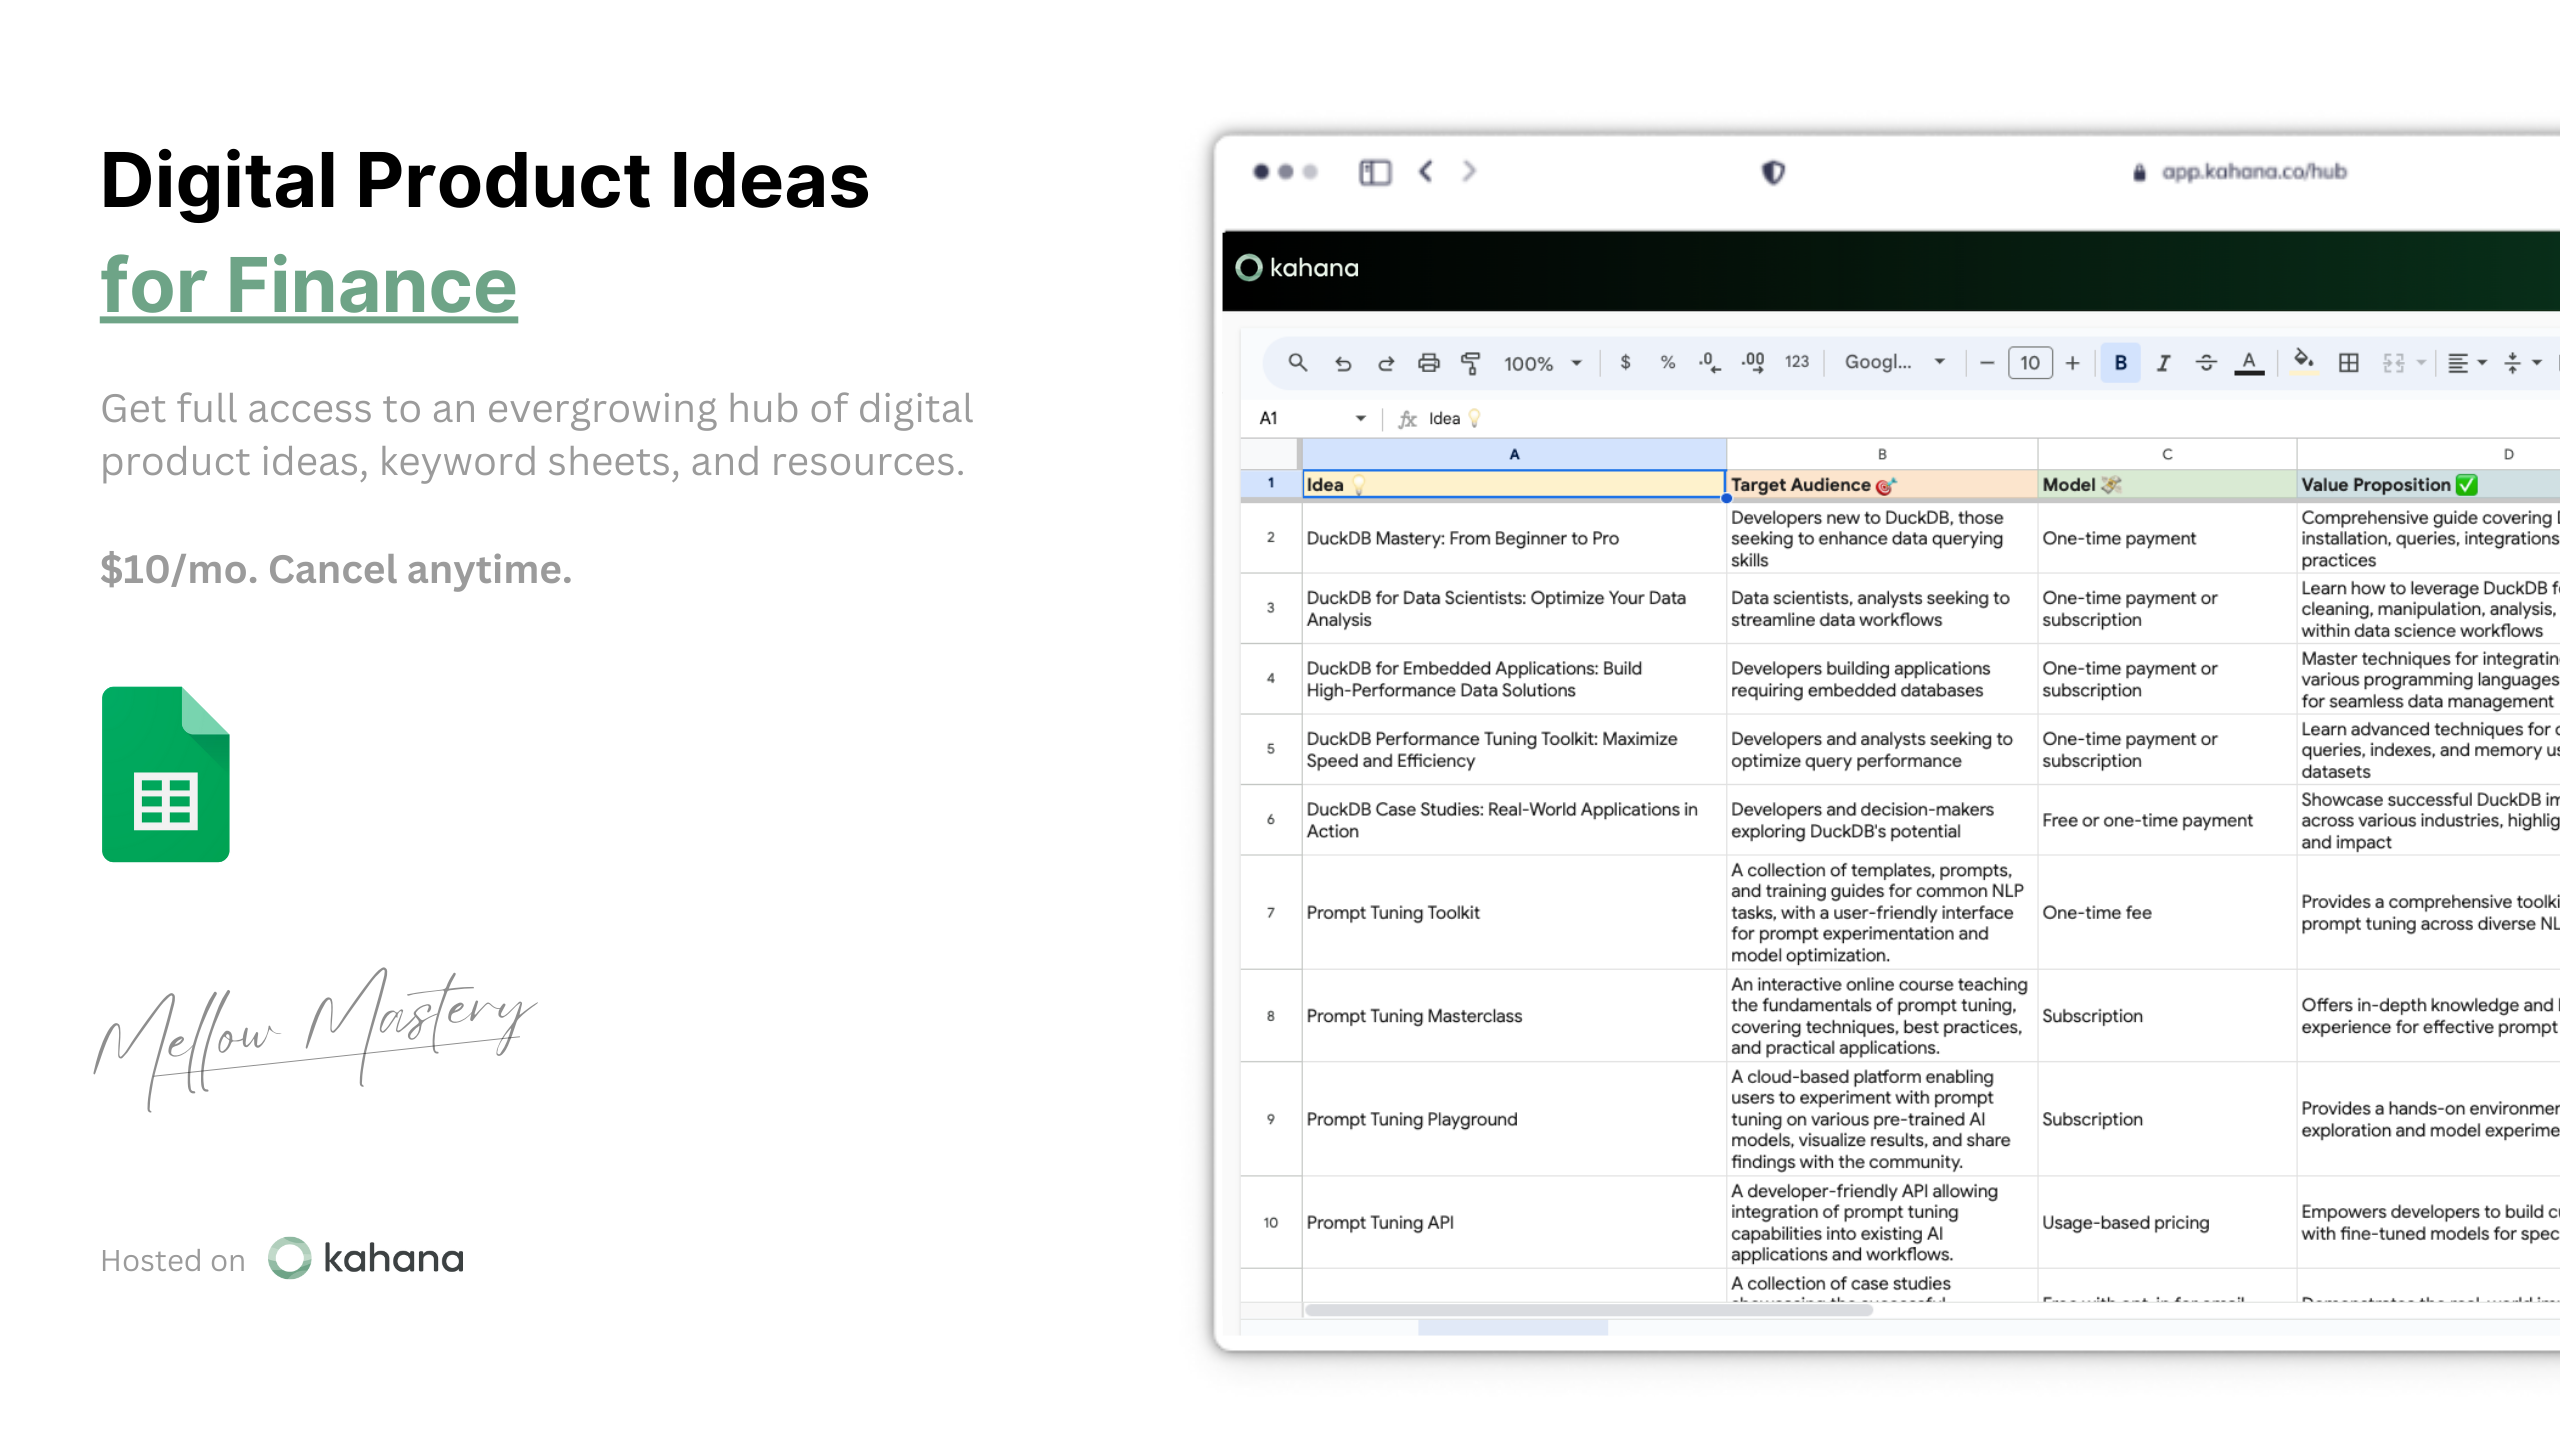Open the fill color picker
The image size is (2560, 1440).
coord(2303,362)
